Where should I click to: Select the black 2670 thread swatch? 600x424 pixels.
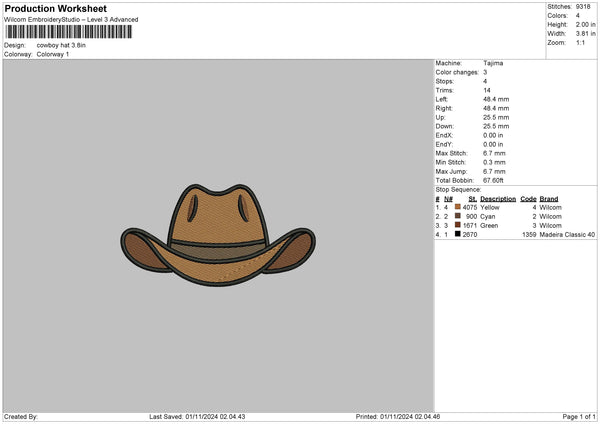[x=458, y=235]
